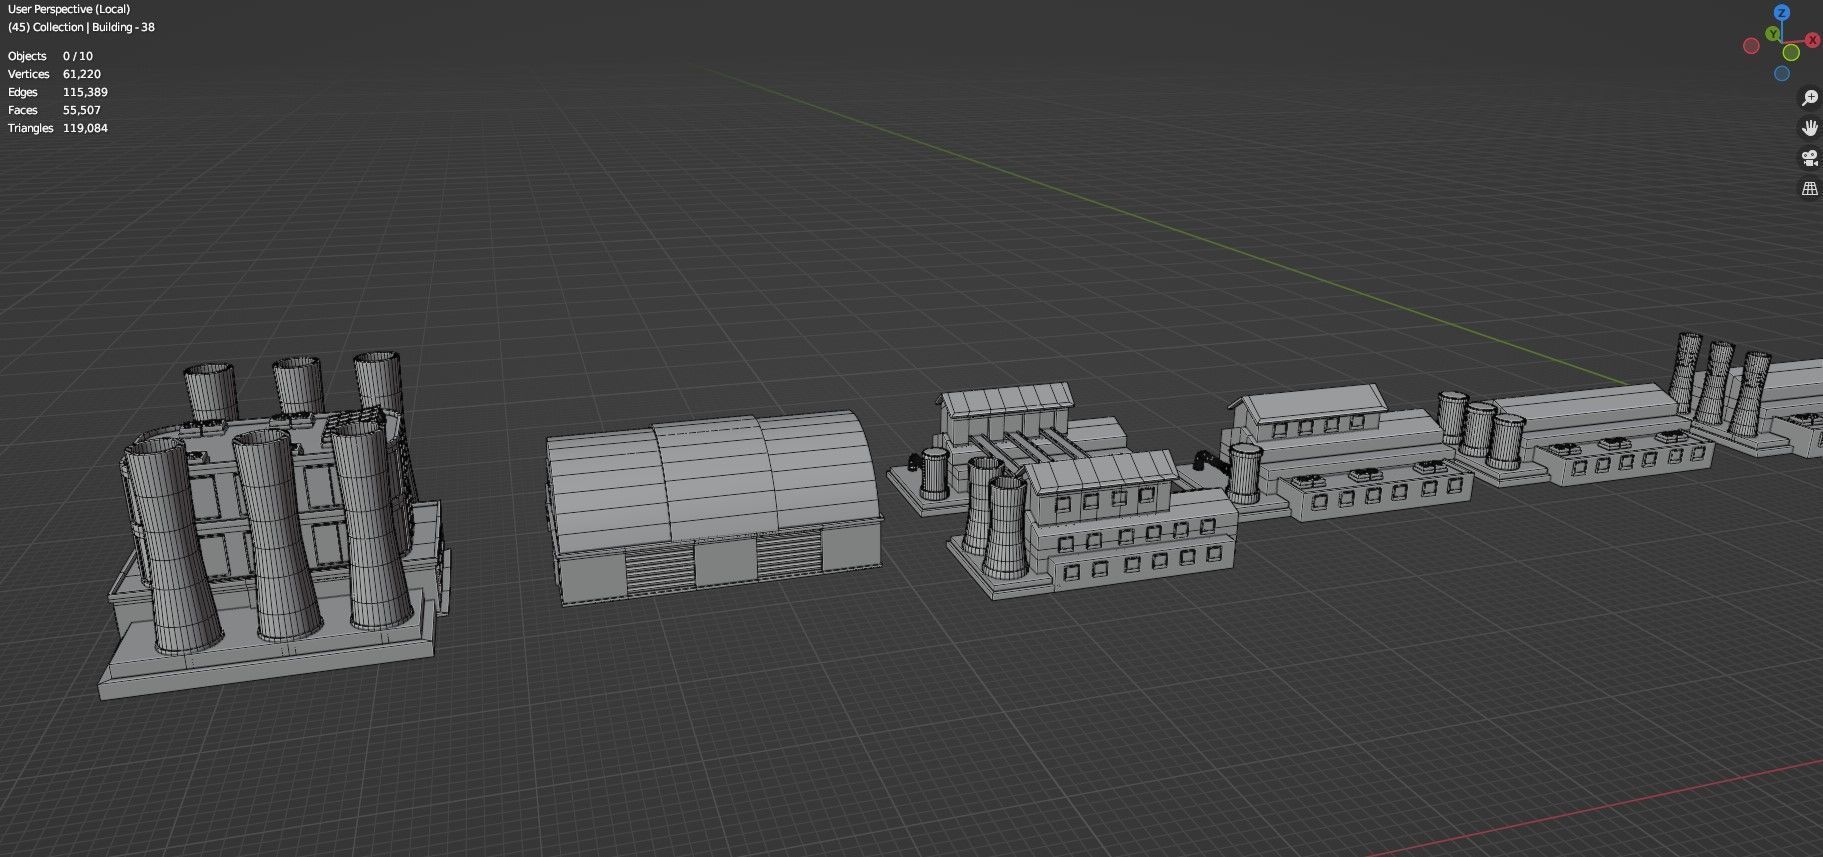Click the Faces 55,507 statistic
Viewport: 1823px width, 857px height.
click(54, 110)
